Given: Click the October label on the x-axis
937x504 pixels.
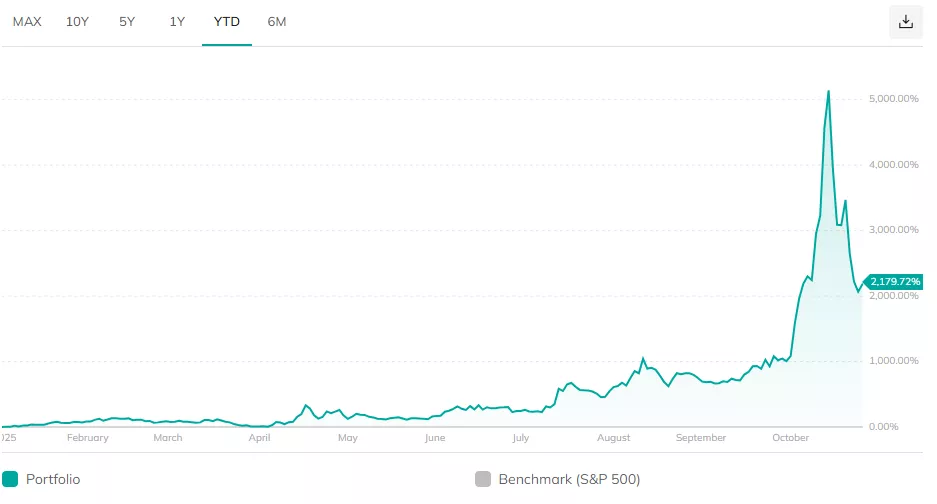Looking at the screenshot, I should pos(790,438).
